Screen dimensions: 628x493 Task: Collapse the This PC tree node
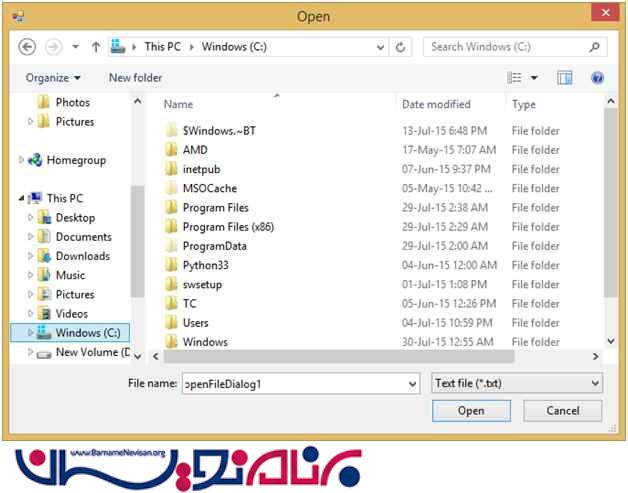(x=22, y=199)
